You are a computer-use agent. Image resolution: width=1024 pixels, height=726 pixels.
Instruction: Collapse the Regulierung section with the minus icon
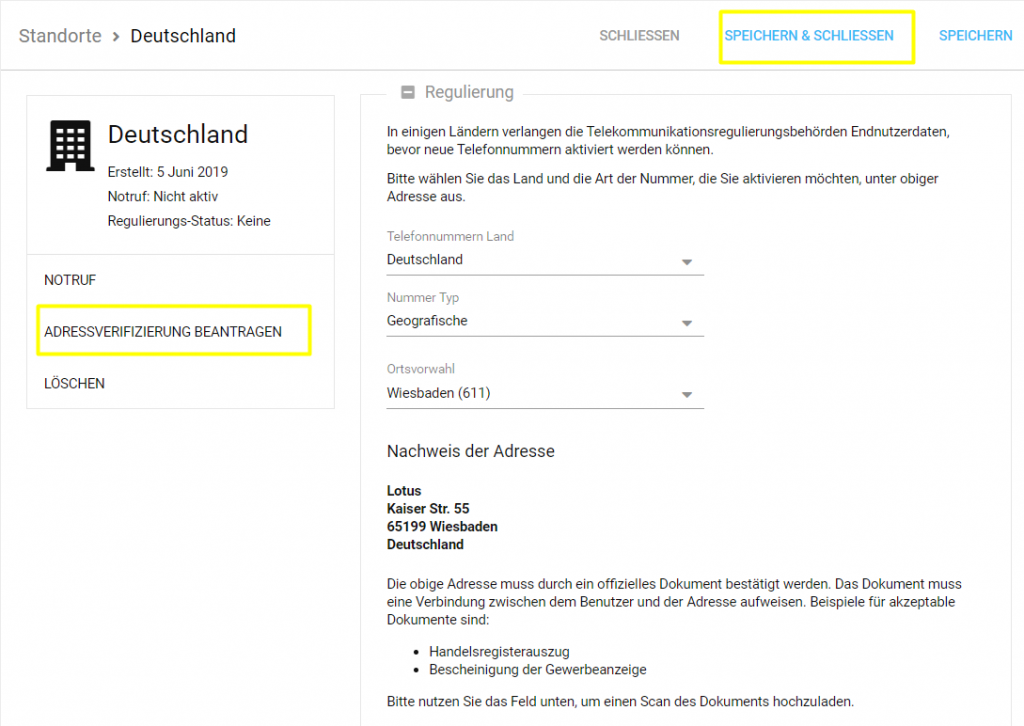(407, 93)
